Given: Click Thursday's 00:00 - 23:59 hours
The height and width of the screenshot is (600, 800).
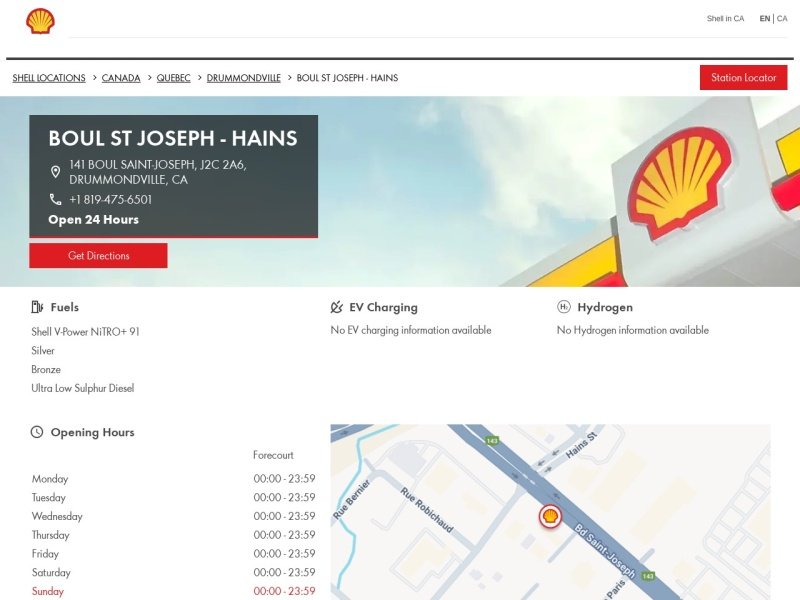Looking at the screenshot, I should [284, 535].
